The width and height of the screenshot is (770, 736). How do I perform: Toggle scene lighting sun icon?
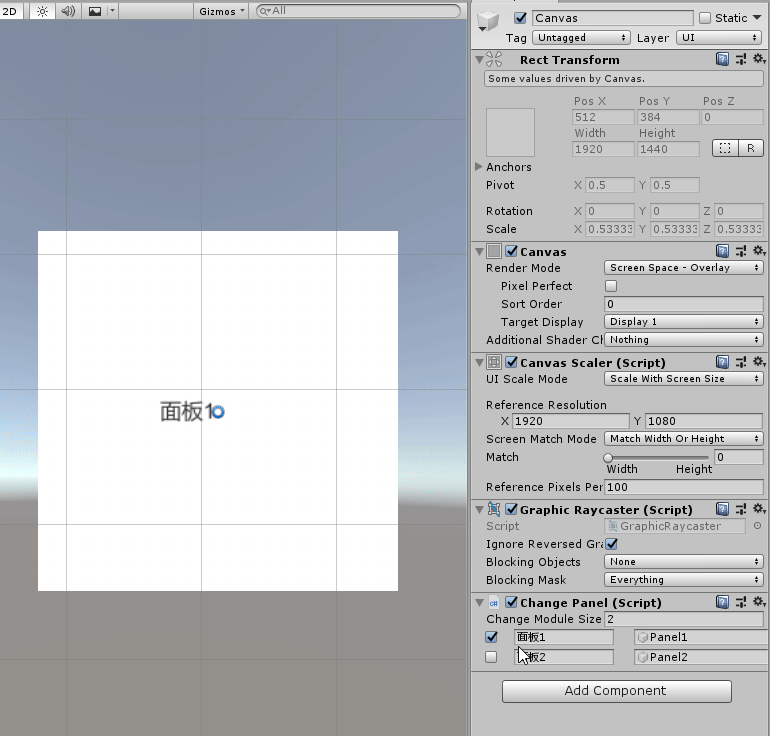(x=42, y=11)
